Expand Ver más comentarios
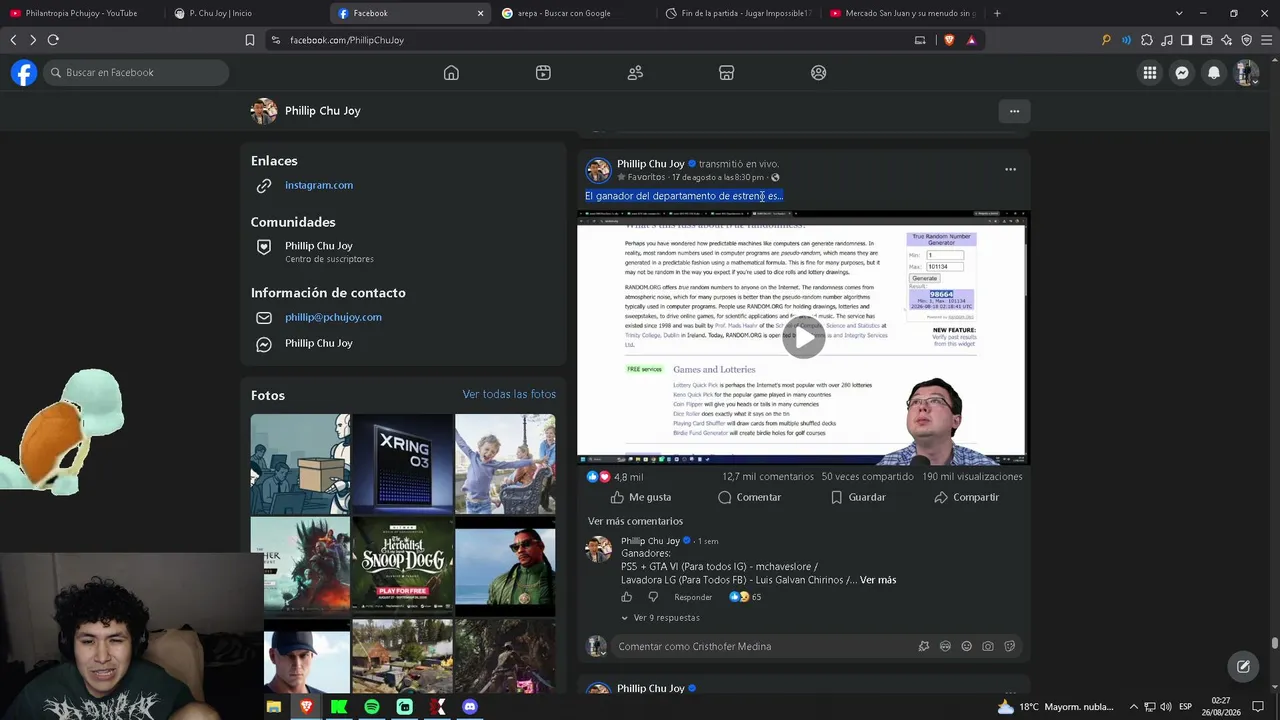This screenshot has width=1280, height=720. pos(635,521)
